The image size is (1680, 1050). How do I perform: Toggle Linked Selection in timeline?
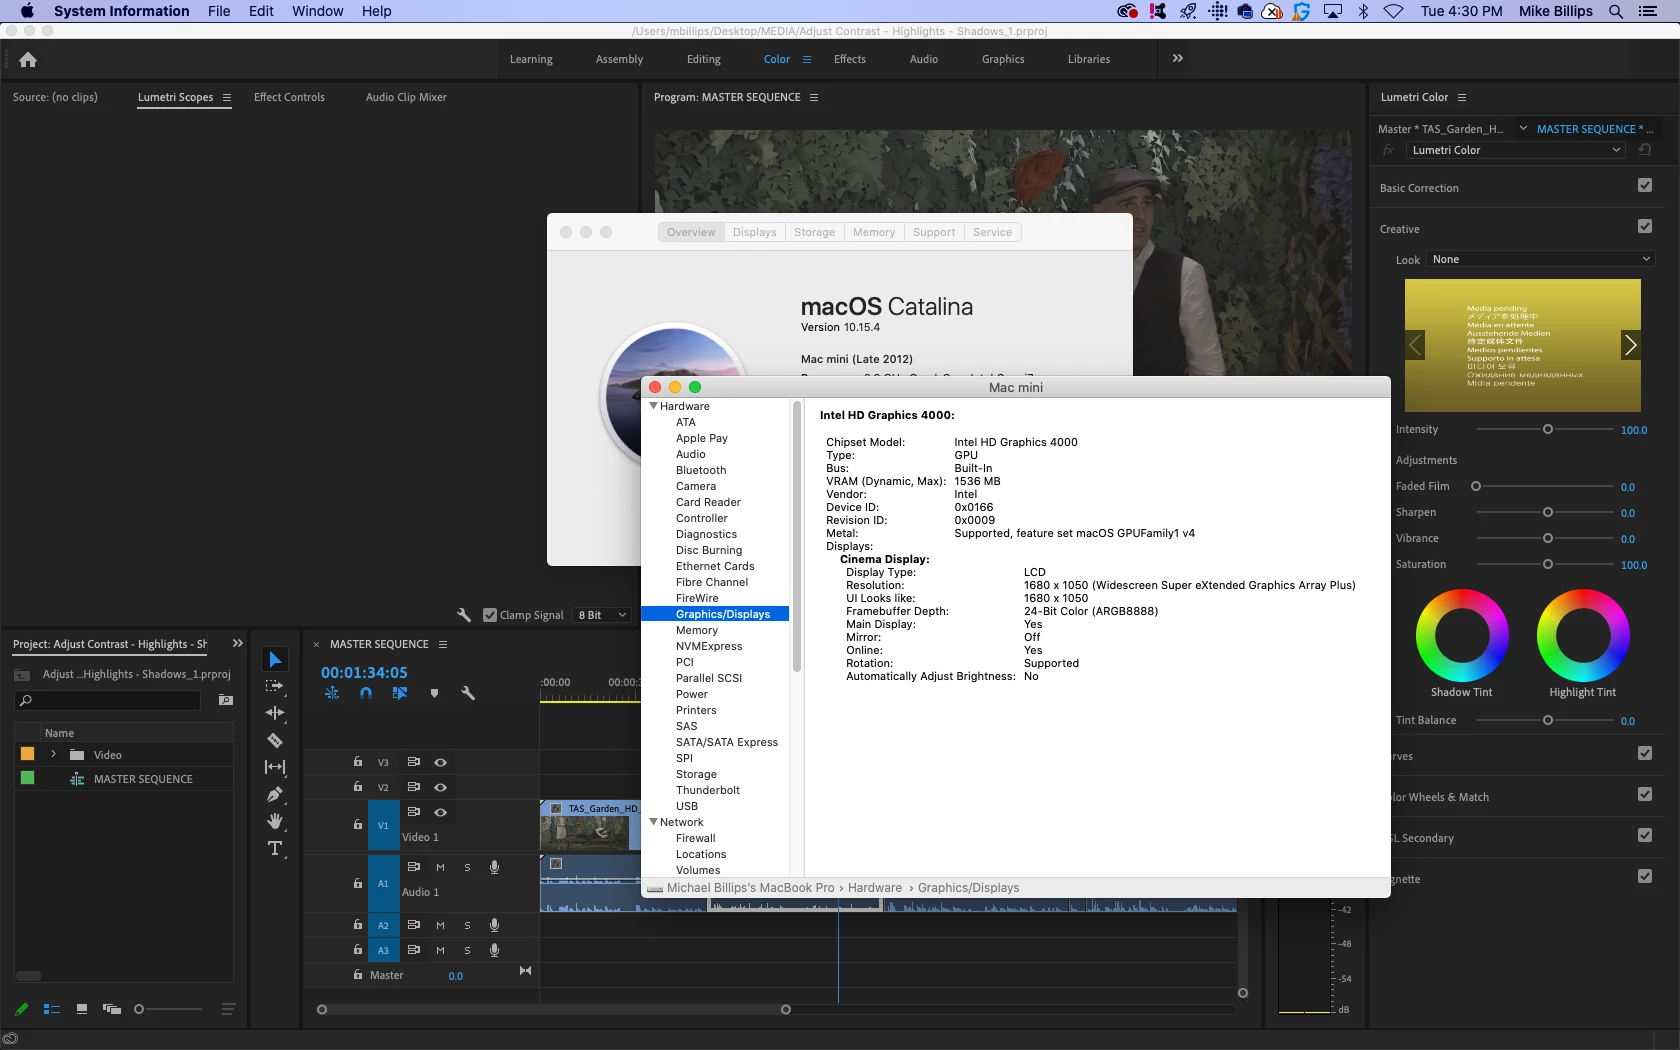[400, 693]
